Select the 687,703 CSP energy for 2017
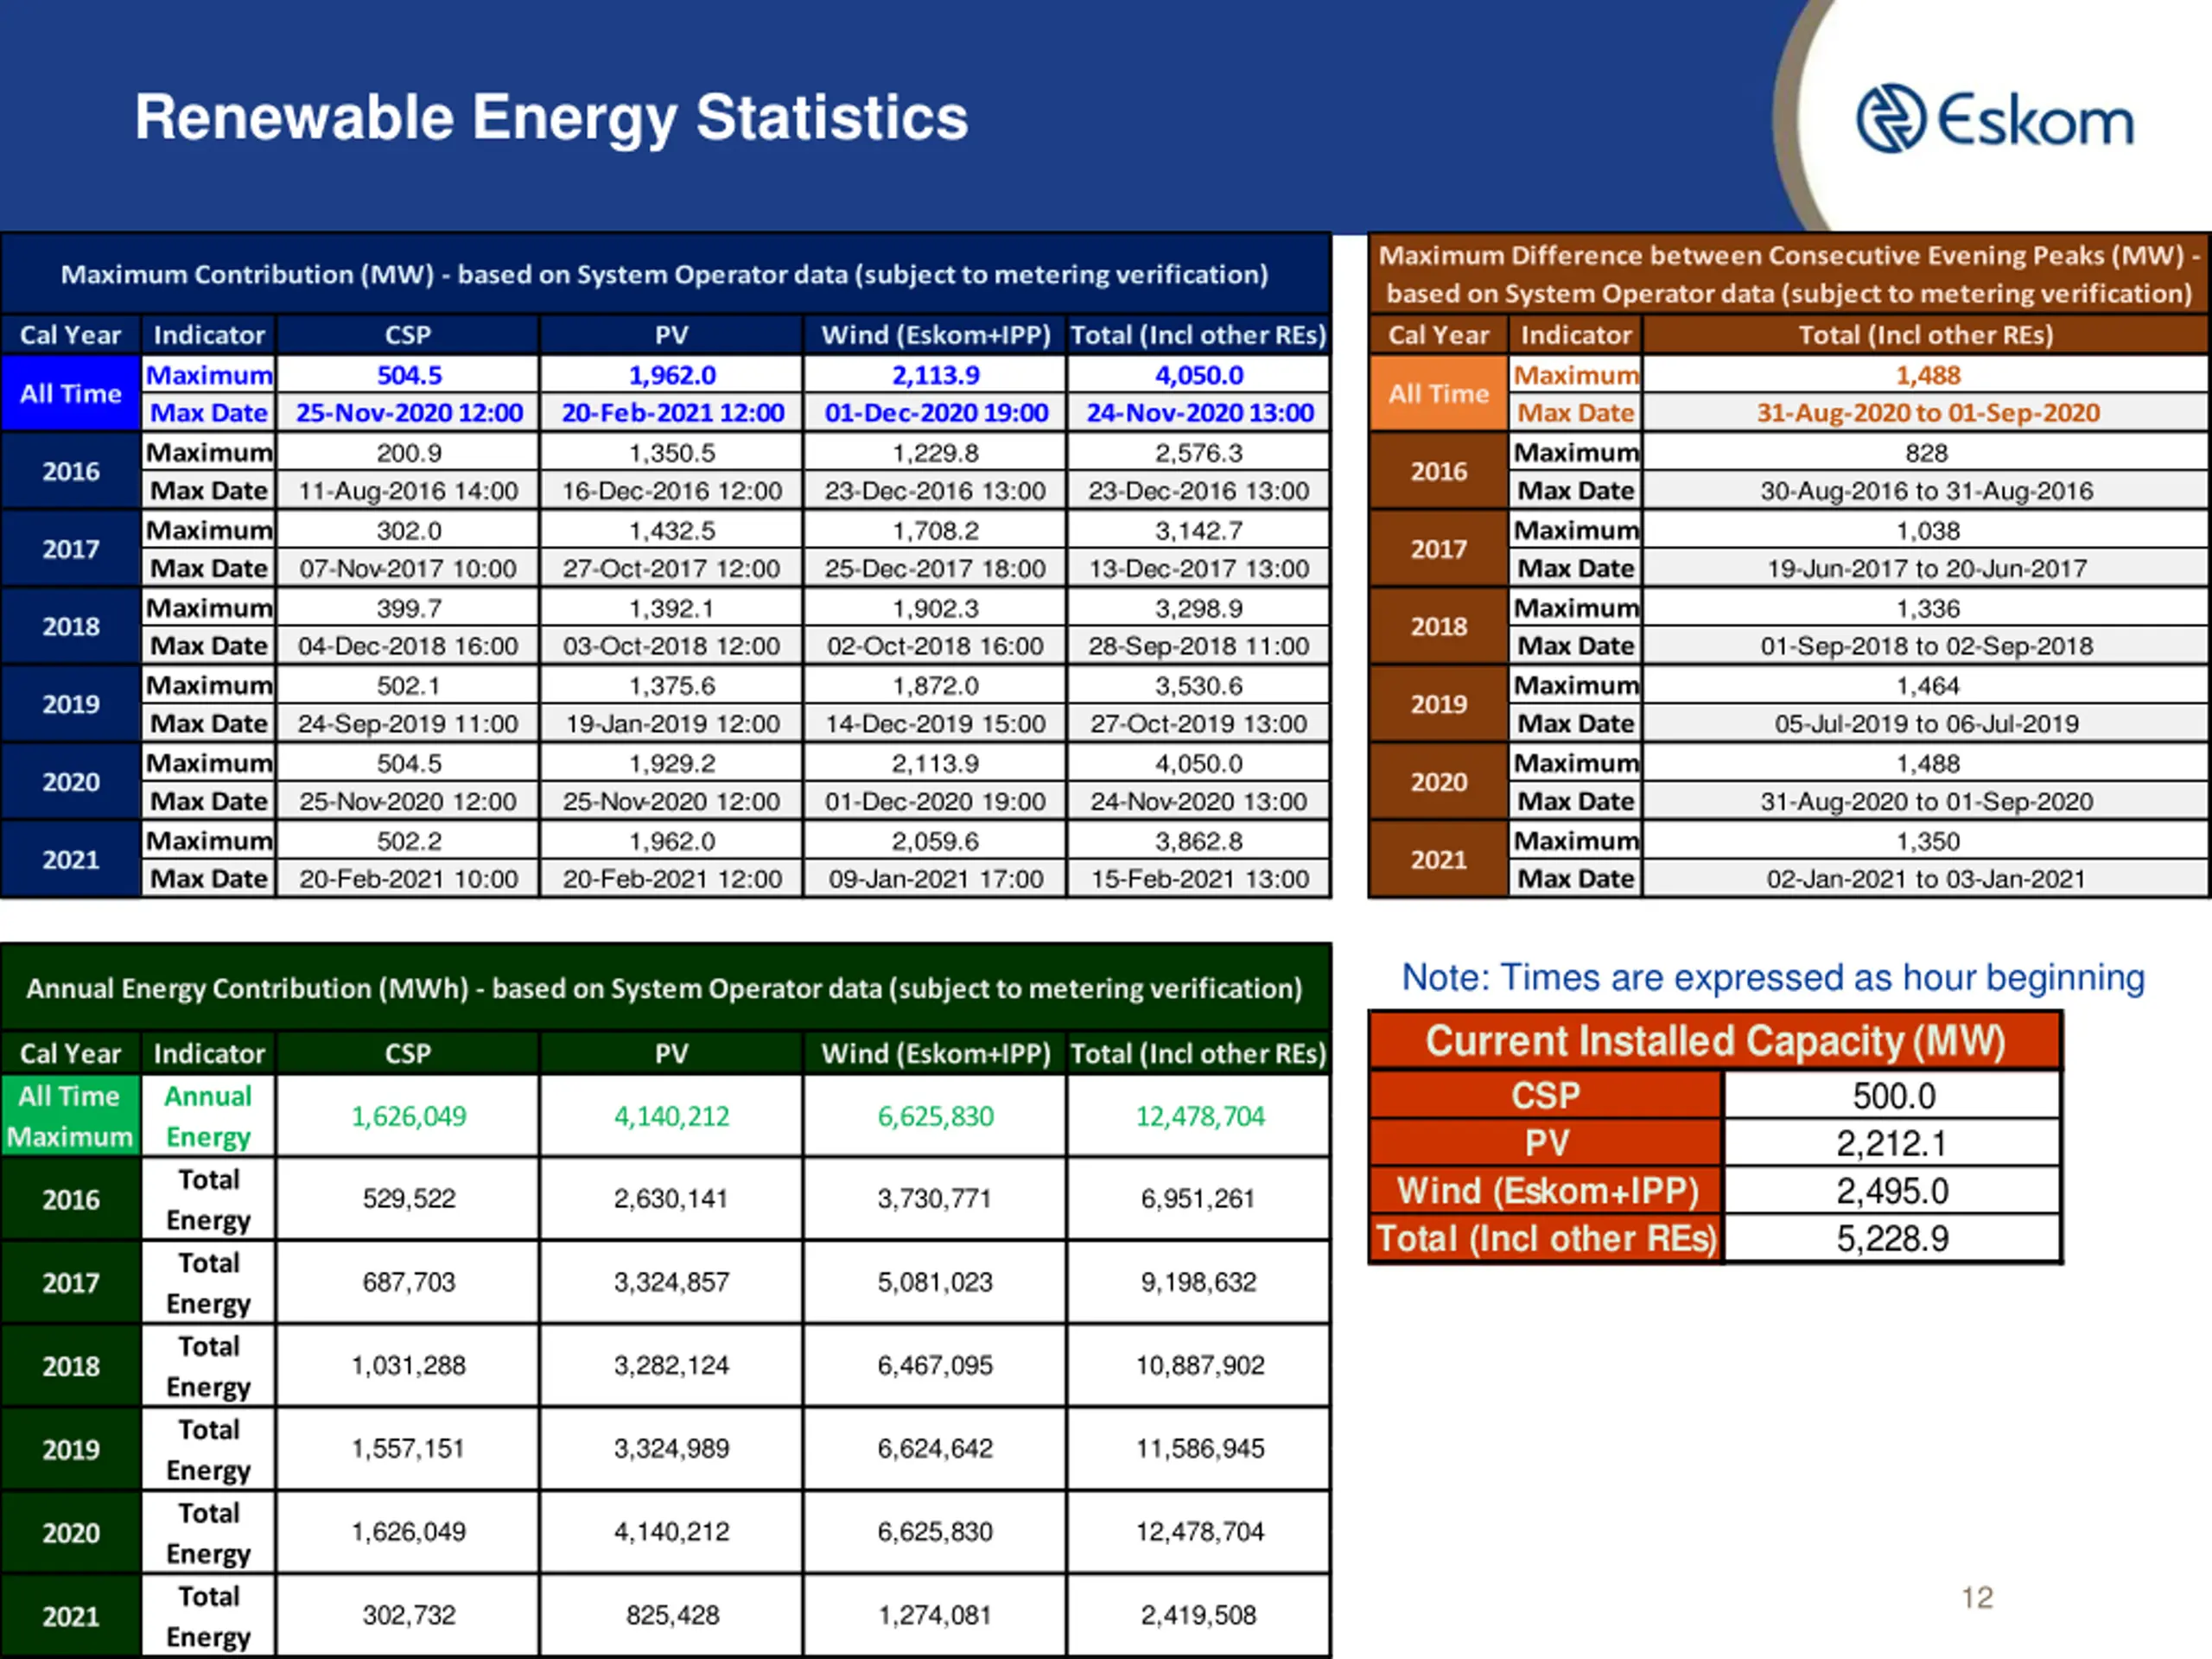The height and width of the screenshot is (1659, 2212). (409, 1282)
